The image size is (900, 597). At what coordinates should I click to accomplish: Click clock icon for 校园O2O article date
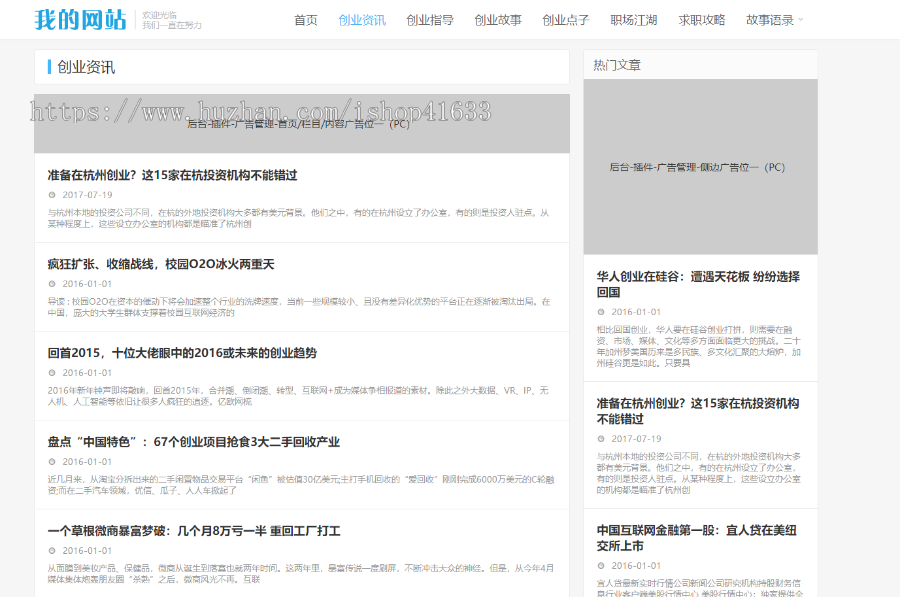pos(52,284)
